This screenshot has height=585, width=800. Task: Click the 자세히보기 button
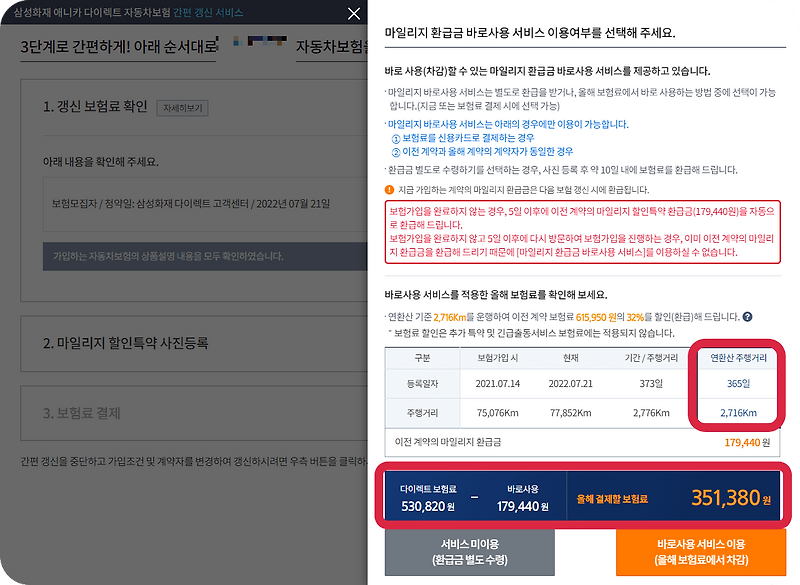[182, 108]
